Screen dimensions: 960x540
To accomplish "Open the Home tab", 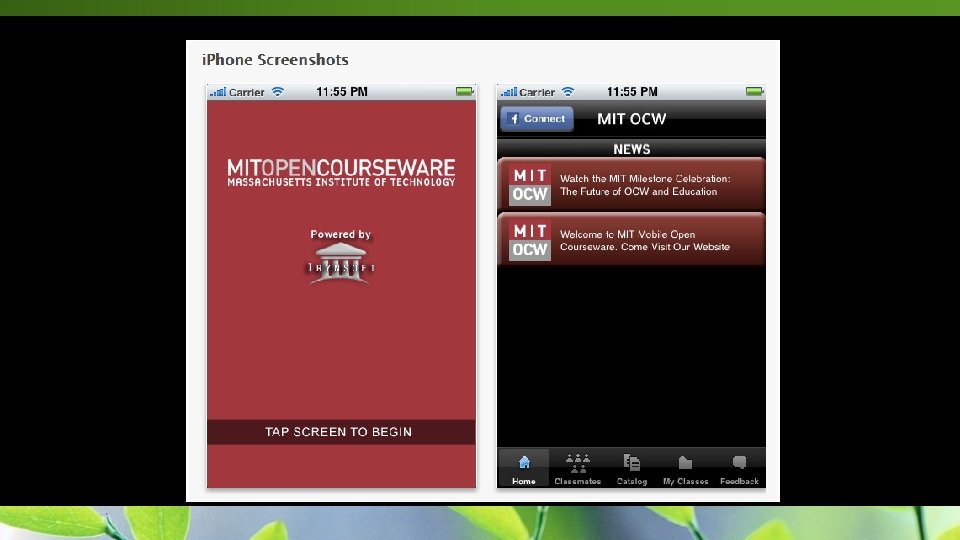I will [x=523, y=469].
